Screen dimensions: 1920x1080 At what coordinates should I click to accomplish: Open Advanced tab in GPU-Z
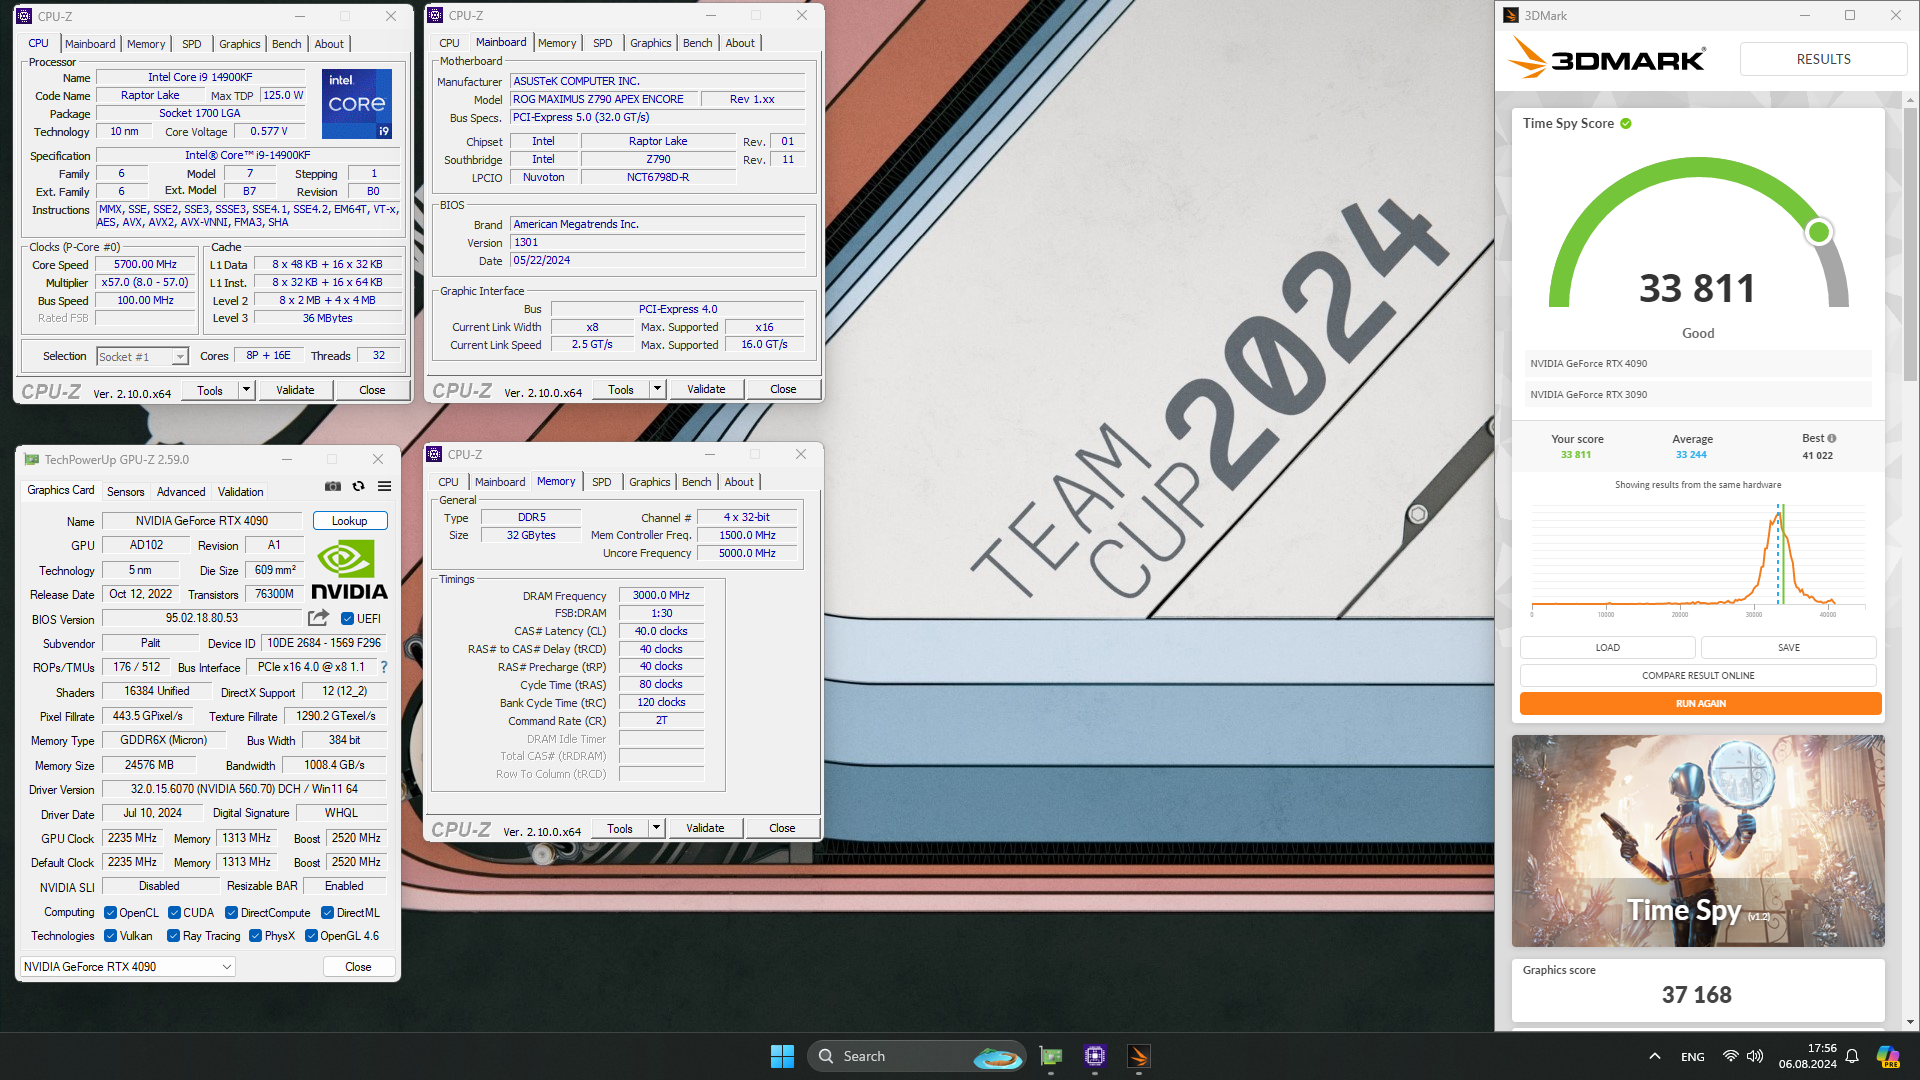[181, 492]
